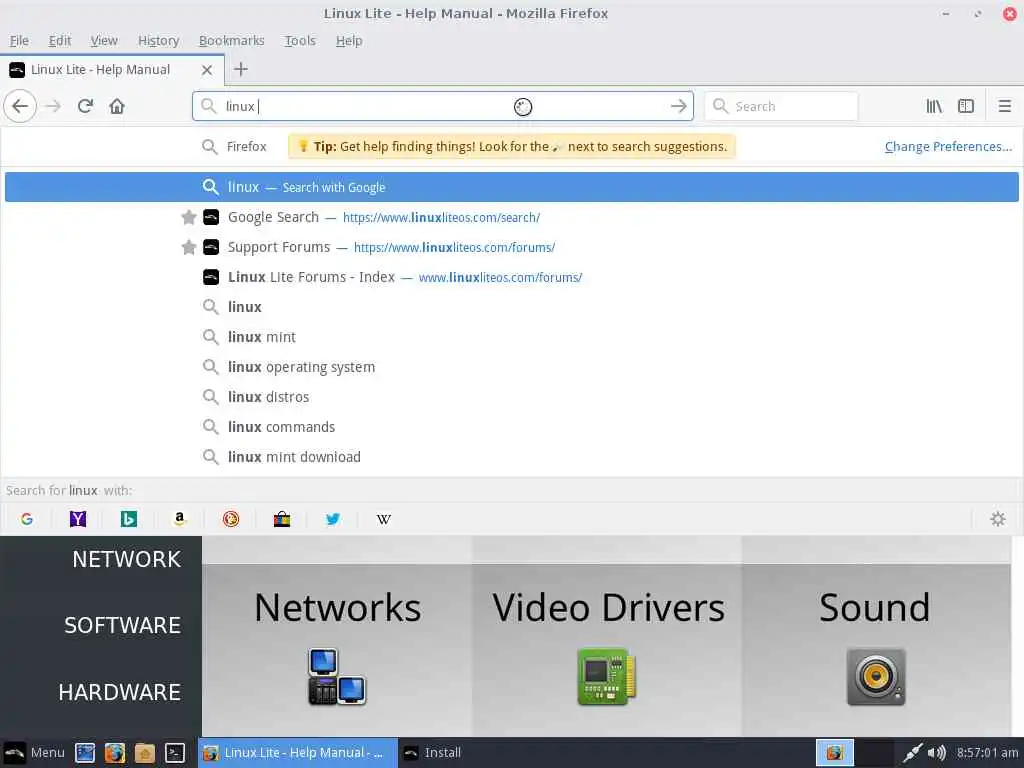Viewport: 1024px width, 768px height.
Task: Open the NETWORK sidebar section
Action: (127, 559)
